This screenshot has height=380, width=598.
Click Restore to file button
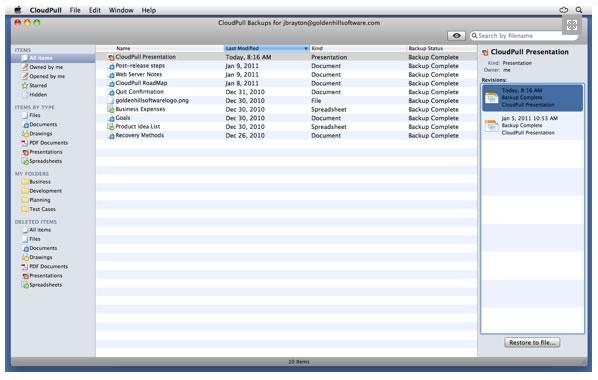532,343
